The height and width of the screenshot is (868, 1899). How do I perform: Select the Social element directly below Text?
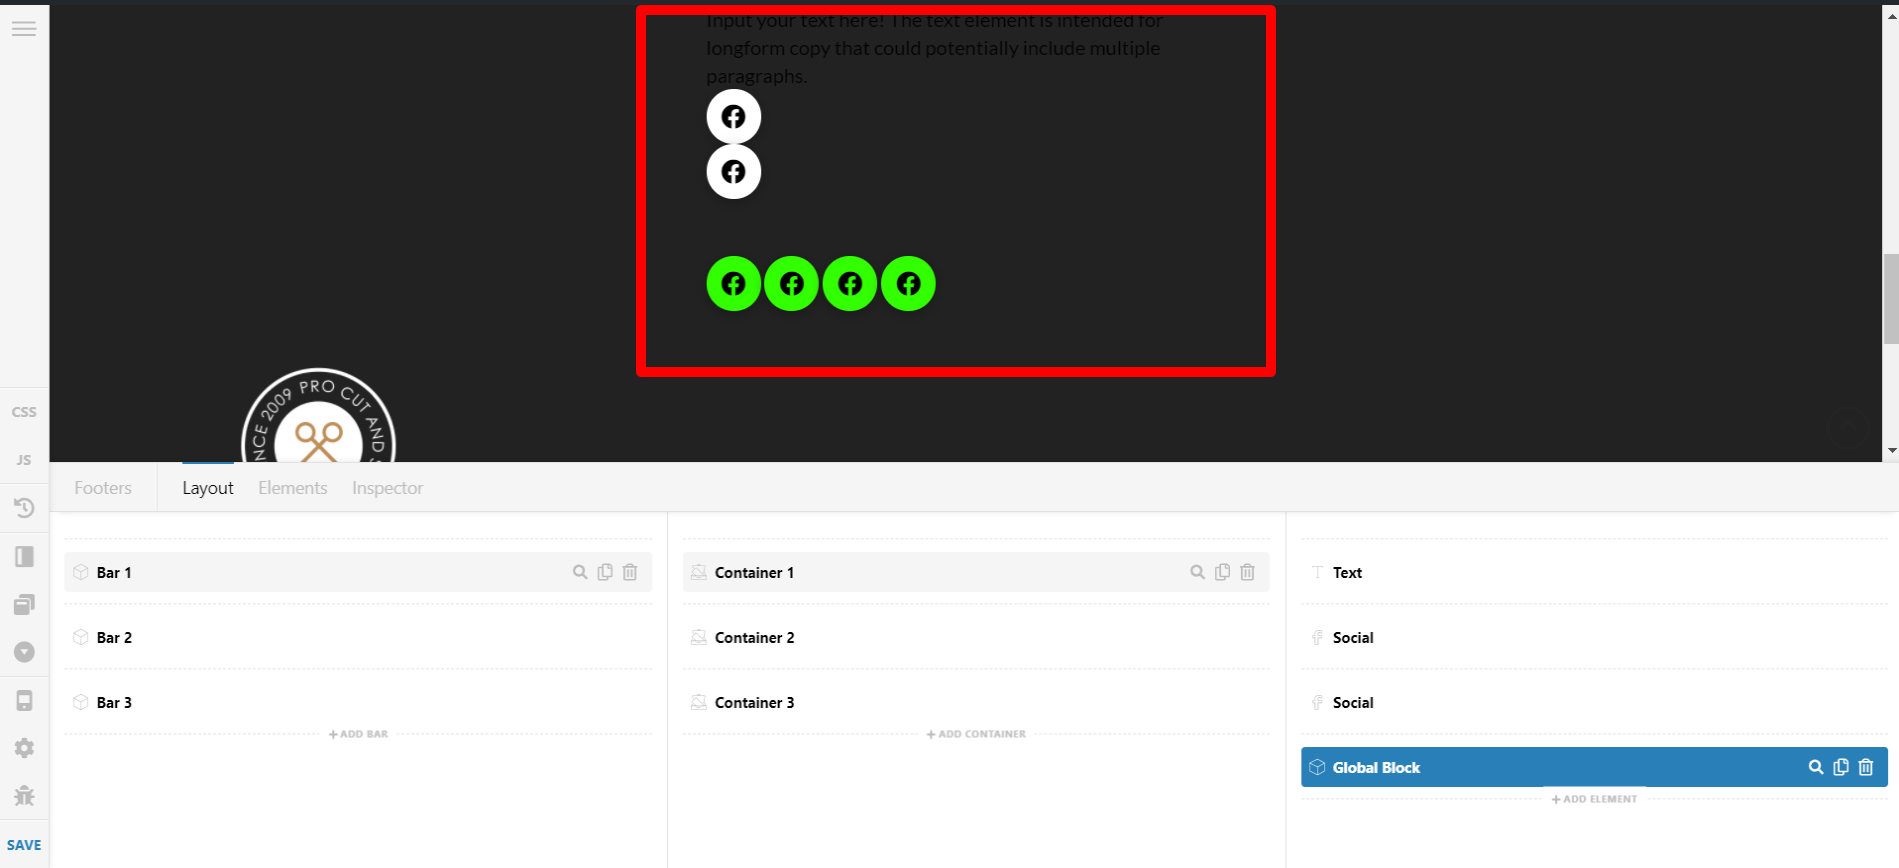point(1594,637)
